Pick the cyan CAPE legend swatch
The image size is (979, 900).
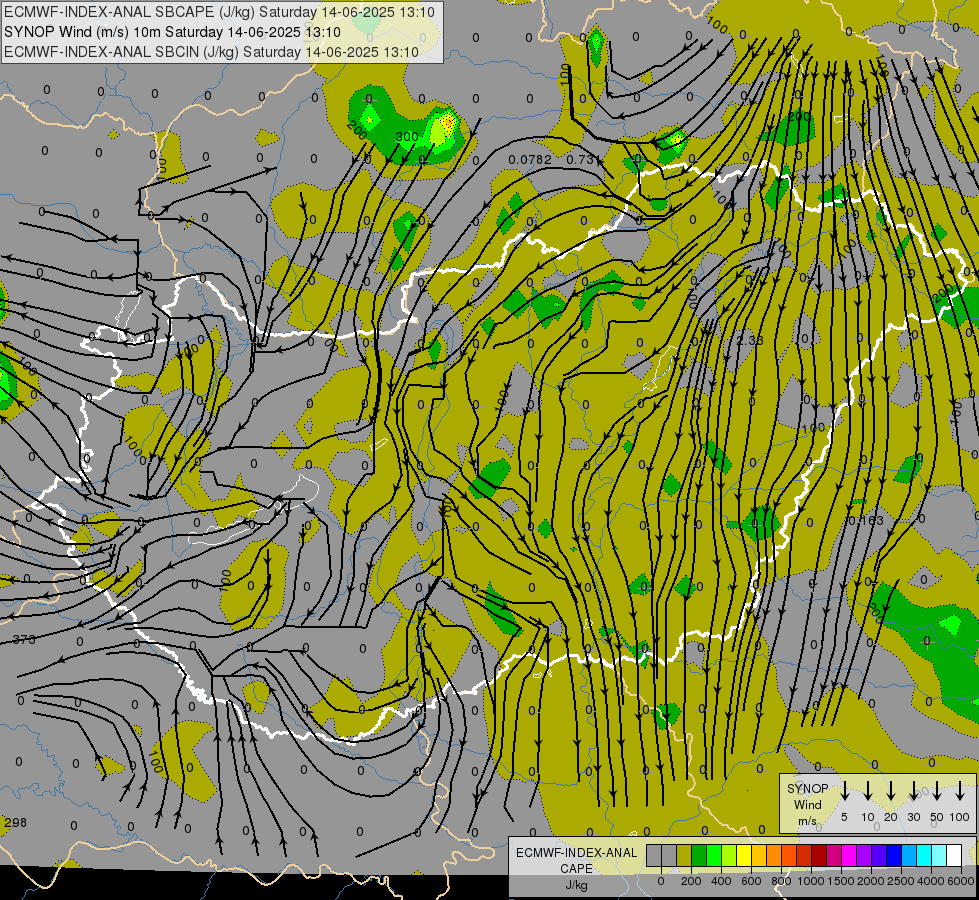point(923,856)
